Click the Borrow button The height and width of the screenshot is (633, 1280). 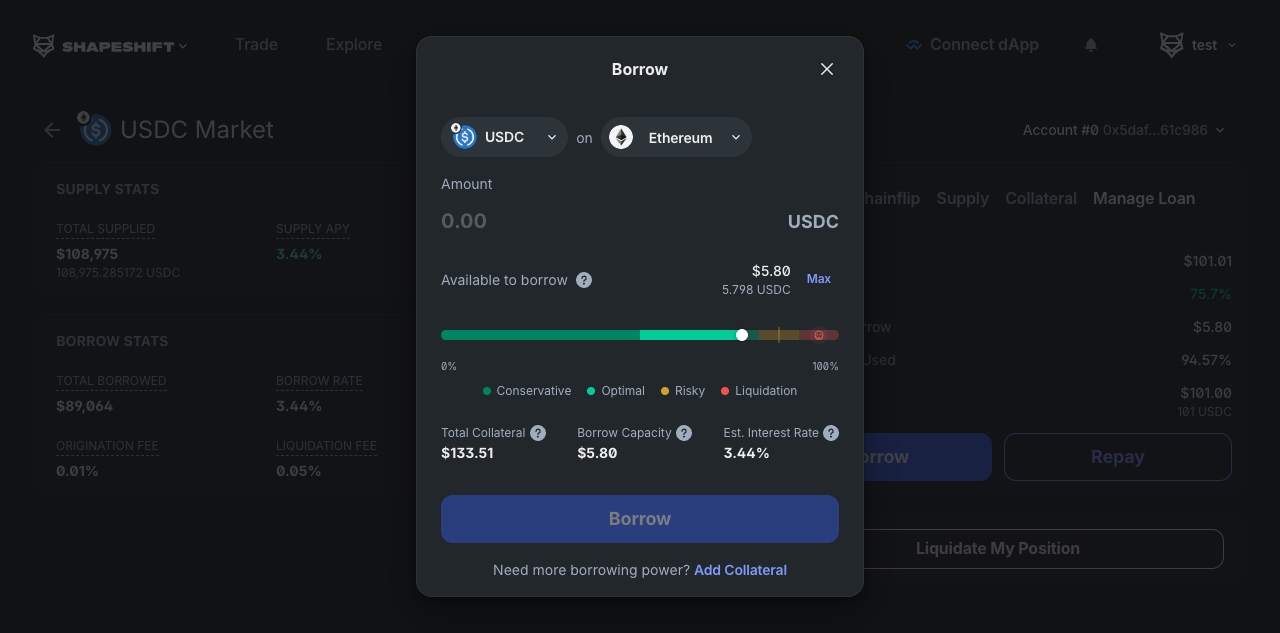[x=639, y=518]
